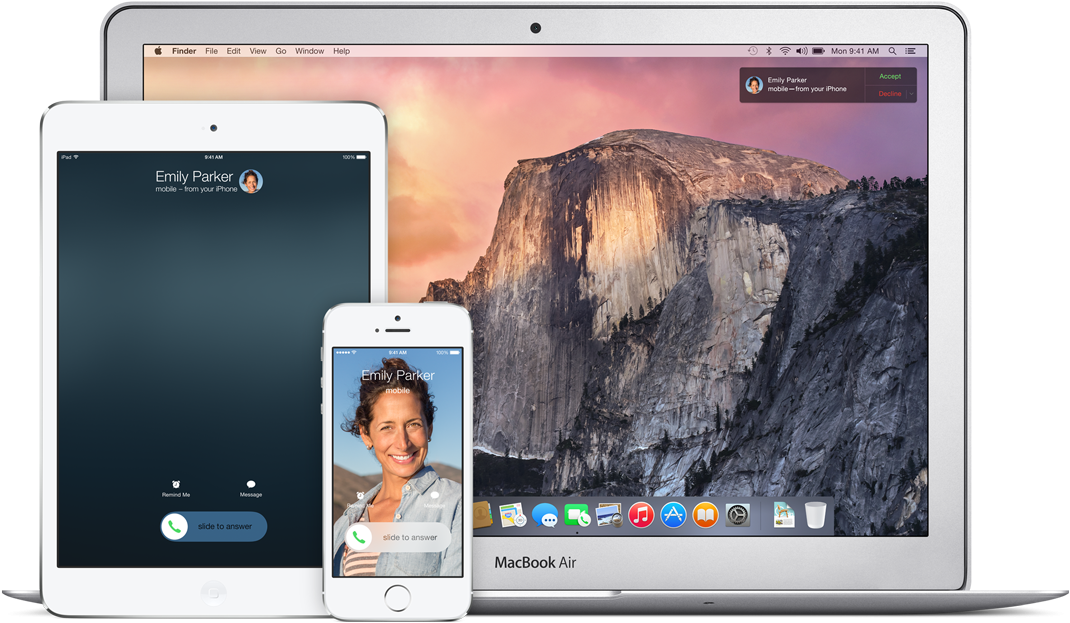Tap Emily Parker's avatar on iPad

251,181
